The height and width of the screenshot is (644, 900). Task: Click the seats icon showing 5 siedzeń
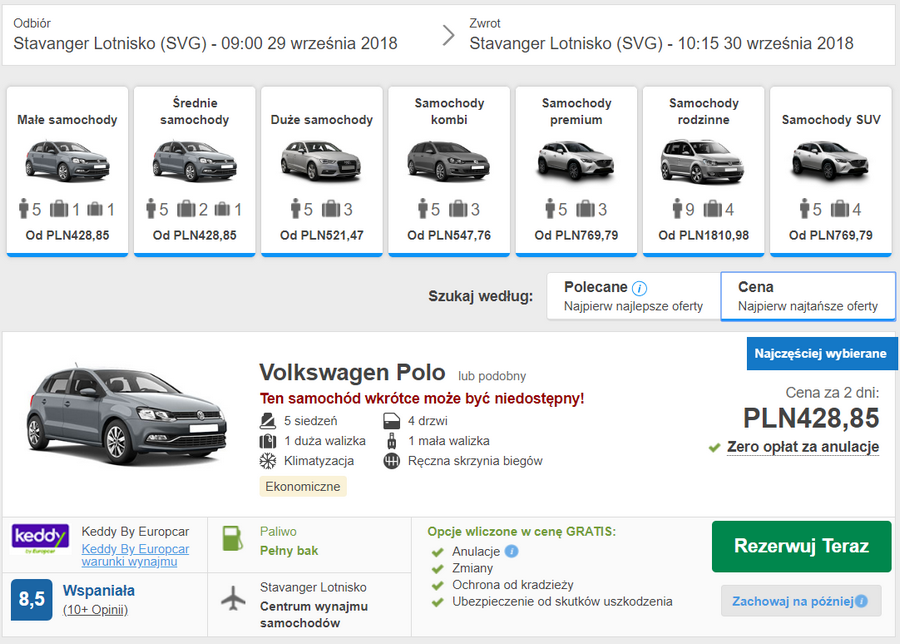[x=267, y=419]
